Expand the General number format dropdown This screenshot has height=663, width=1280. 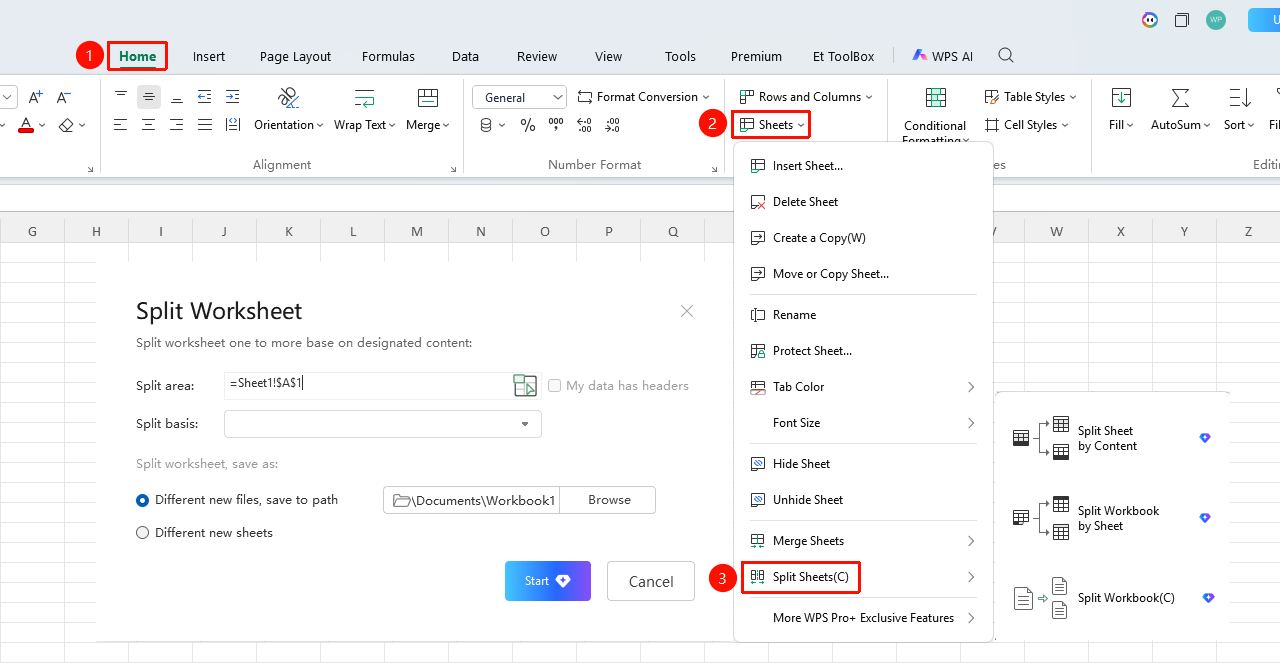520,97
